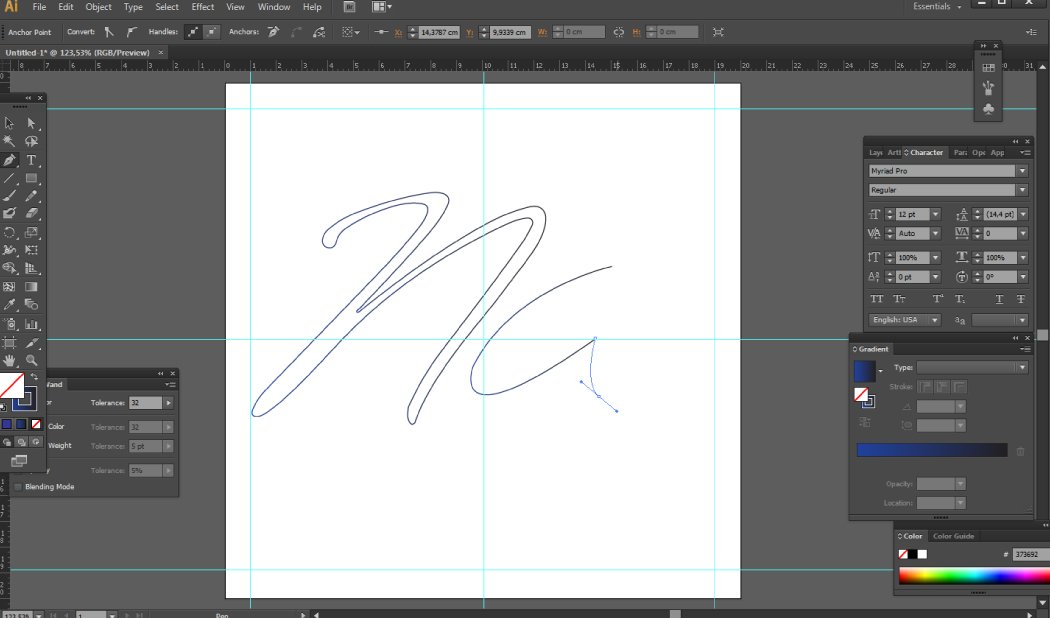The width and height of the screenshot is (1050, 618).
Task: Toggle hide handles for multiple anchors
Action: [x=211, y=31]
